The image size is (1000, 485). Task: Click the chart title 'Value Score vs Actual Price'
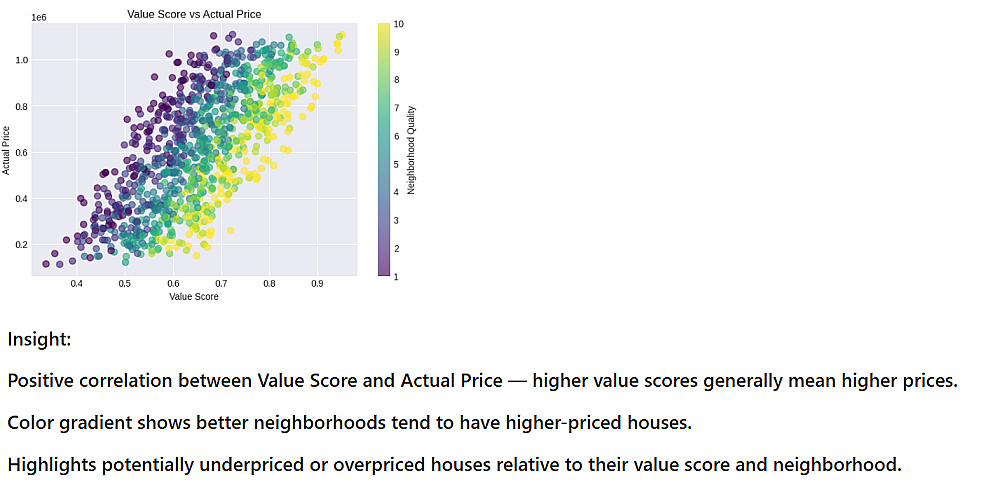pos(194,14)
